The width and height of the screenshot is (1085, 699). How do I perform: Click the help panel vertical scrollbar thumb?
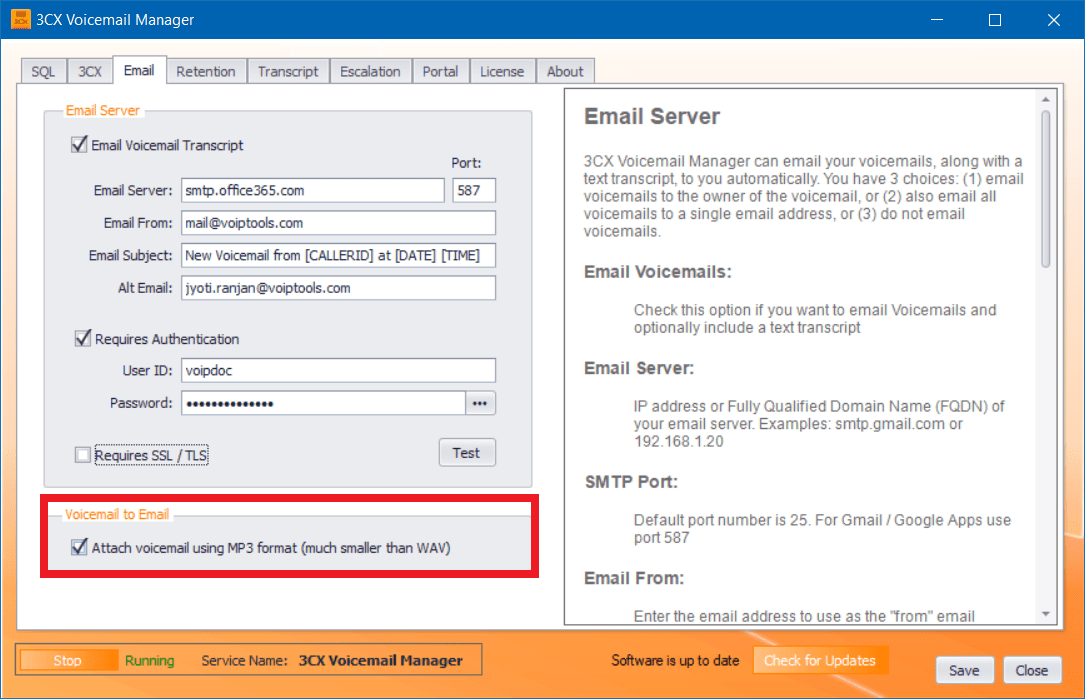tap(1046, 189)
